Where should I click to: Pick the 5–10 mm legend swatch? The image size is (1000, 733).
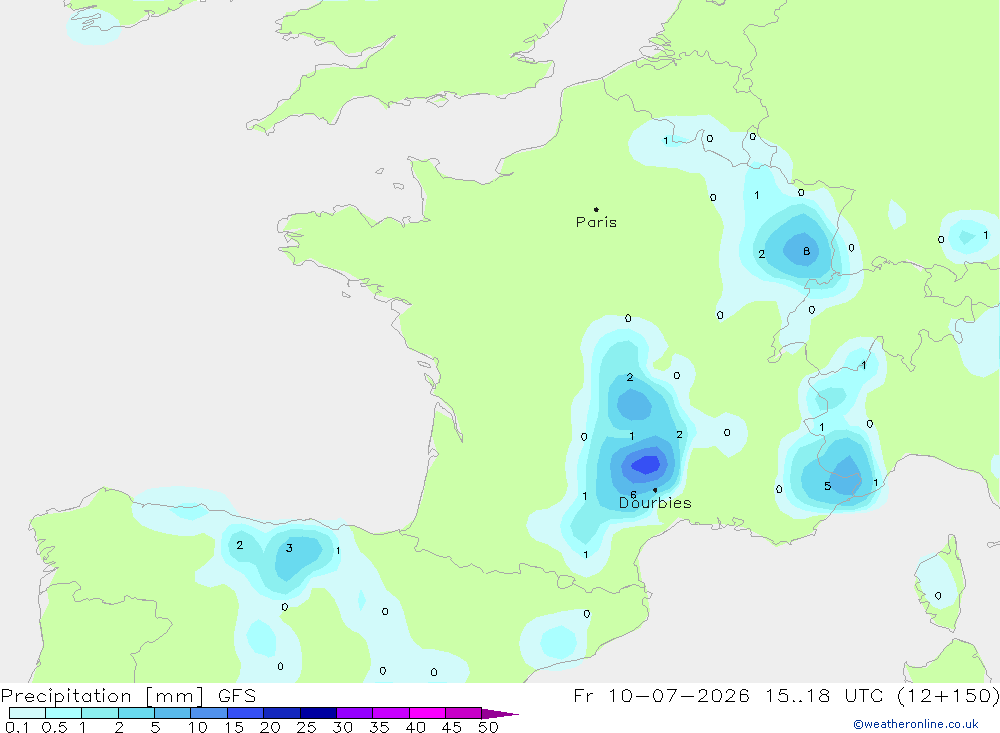[x=173, y=713]
